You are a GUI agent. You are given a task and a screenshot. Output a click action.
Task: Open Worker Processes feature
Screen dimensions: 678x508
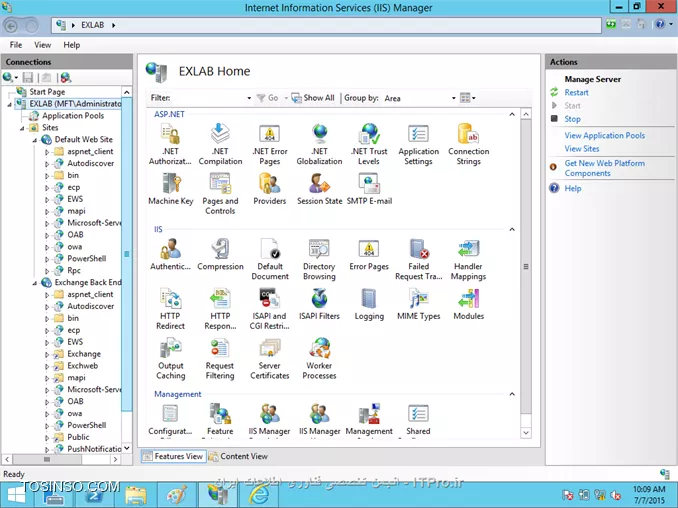point(320,358)
